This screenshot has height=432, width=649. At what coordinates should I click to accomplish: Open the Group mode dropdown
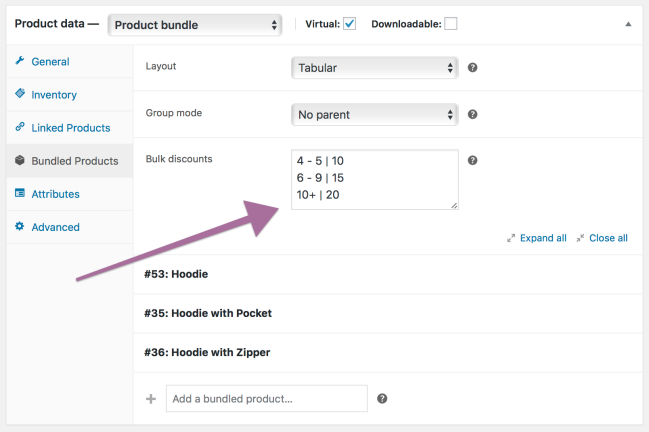pyautogui.click(x=374, y=114)
